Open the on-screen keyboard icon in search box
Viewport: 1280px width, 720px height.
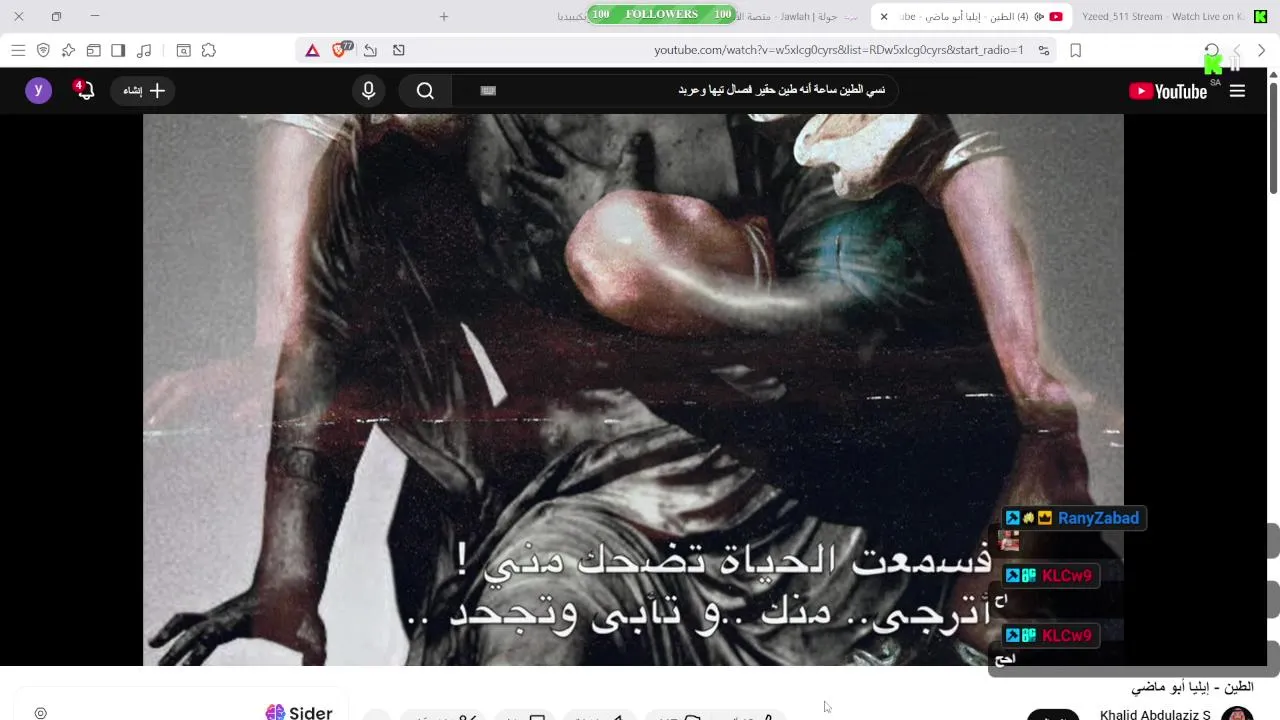488,90
